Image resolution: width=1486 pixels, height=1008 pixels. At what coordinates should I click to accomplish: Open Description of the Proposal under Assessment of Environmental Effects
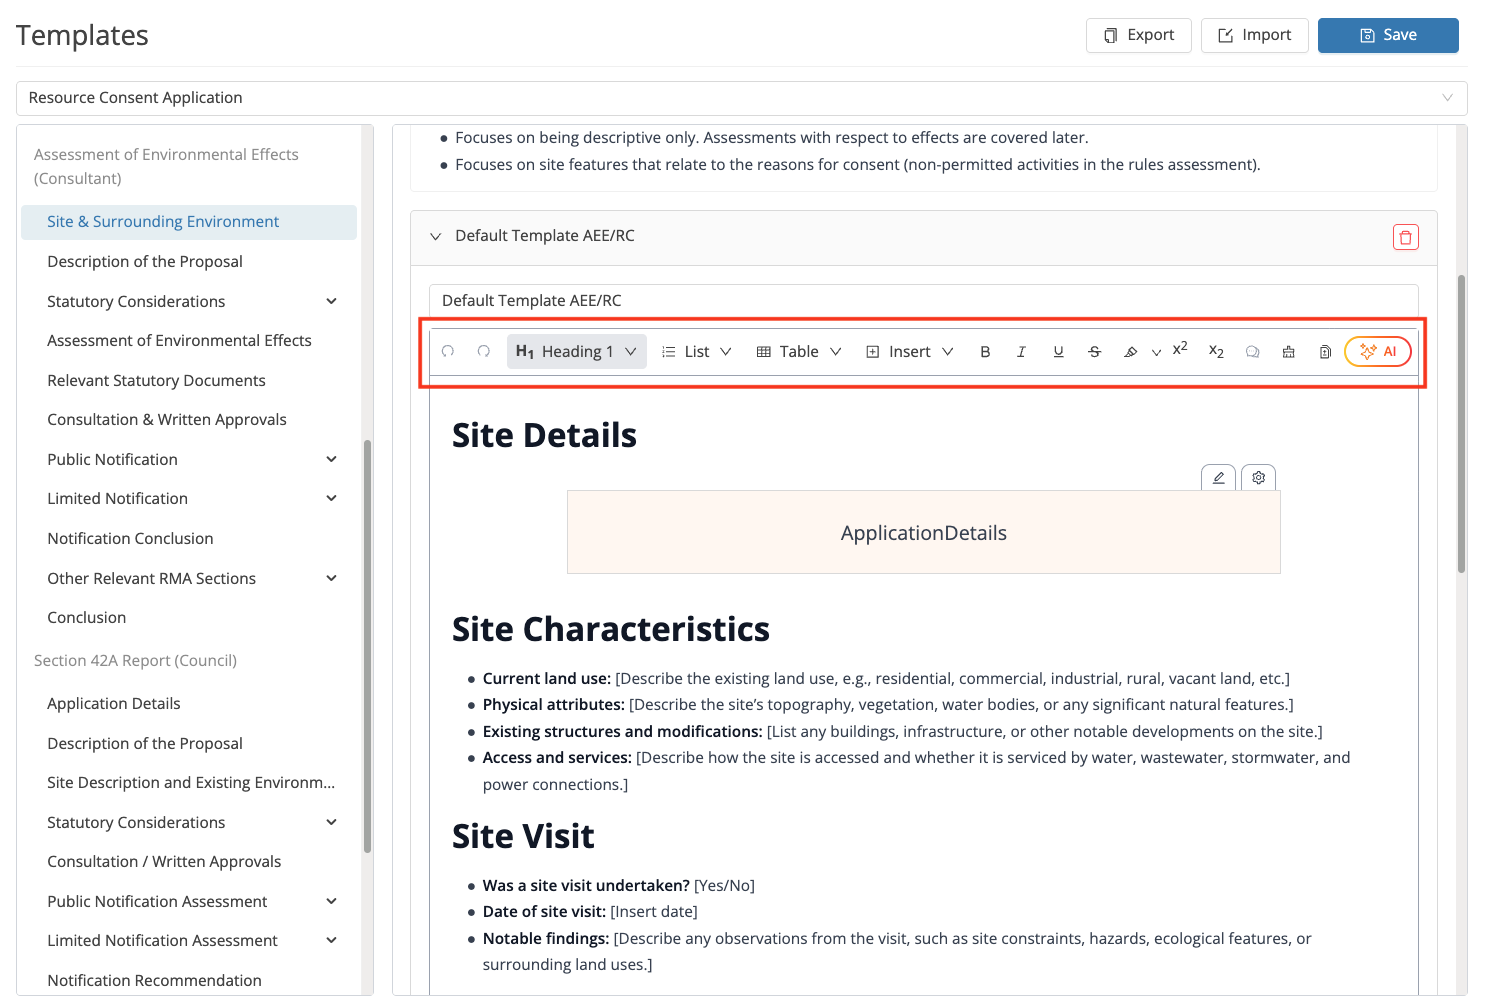[145, 262]
